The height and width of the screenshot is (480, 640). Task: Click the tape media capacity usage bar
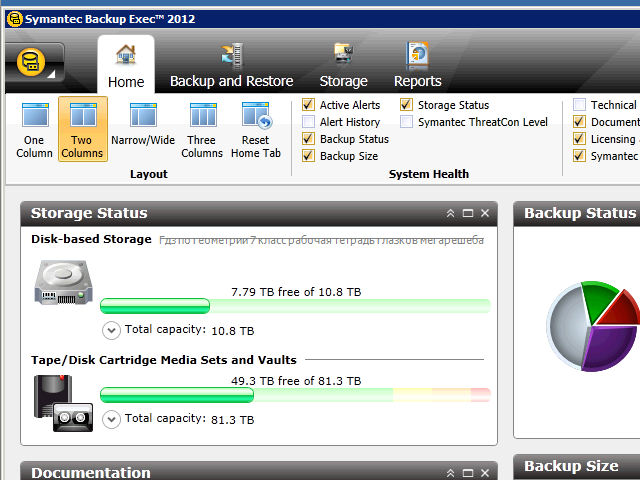[x=295, y=395]
